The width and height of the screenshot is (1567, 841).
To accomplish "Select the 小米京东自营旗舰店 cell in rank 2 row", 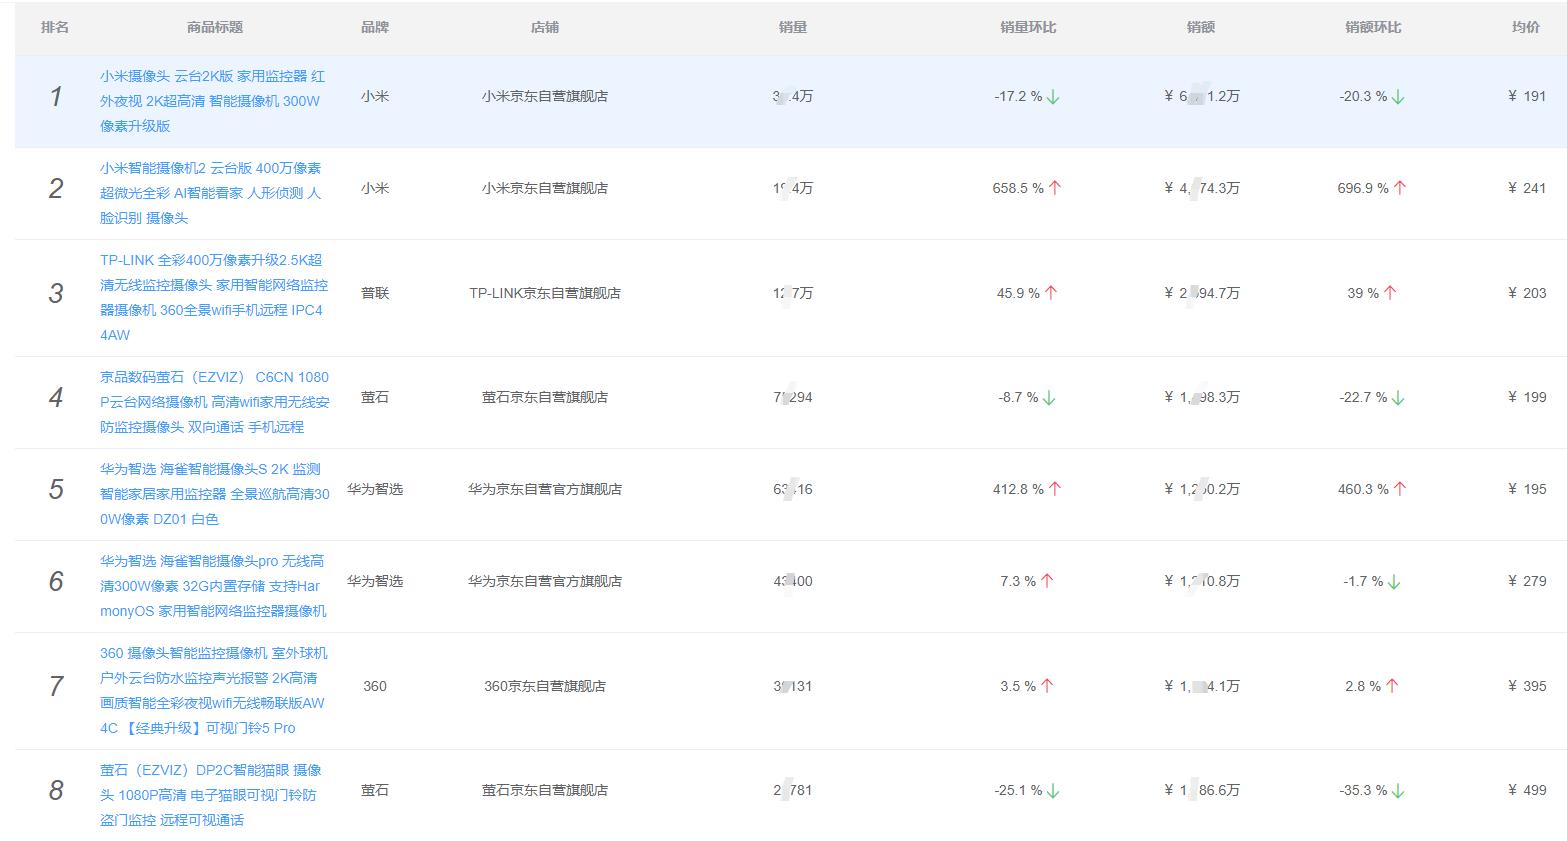I will coord(545,188).
